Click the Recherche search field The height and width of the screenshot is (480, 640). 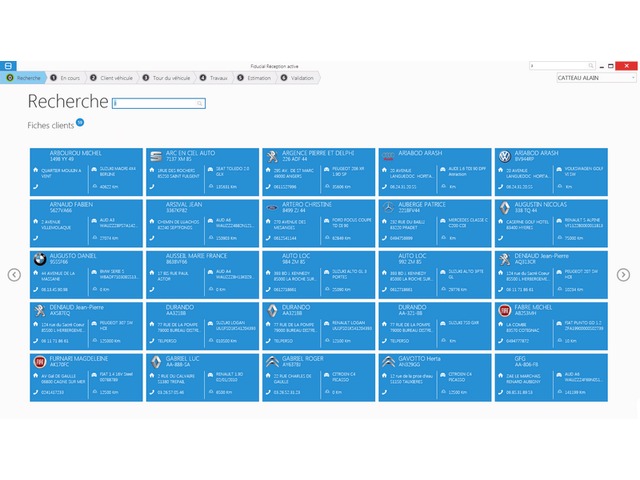pyautogui.click(x=159, y=103)
